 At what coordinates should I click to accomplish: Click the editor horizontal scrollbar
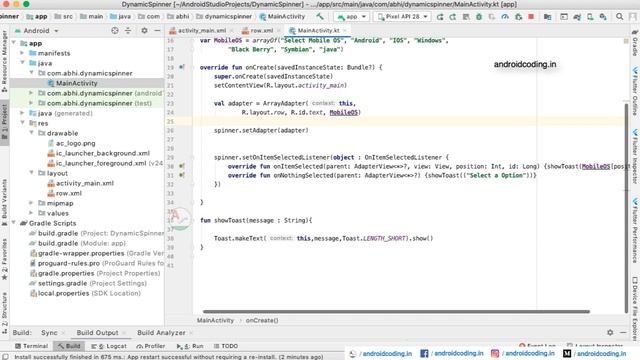(396, 311)
